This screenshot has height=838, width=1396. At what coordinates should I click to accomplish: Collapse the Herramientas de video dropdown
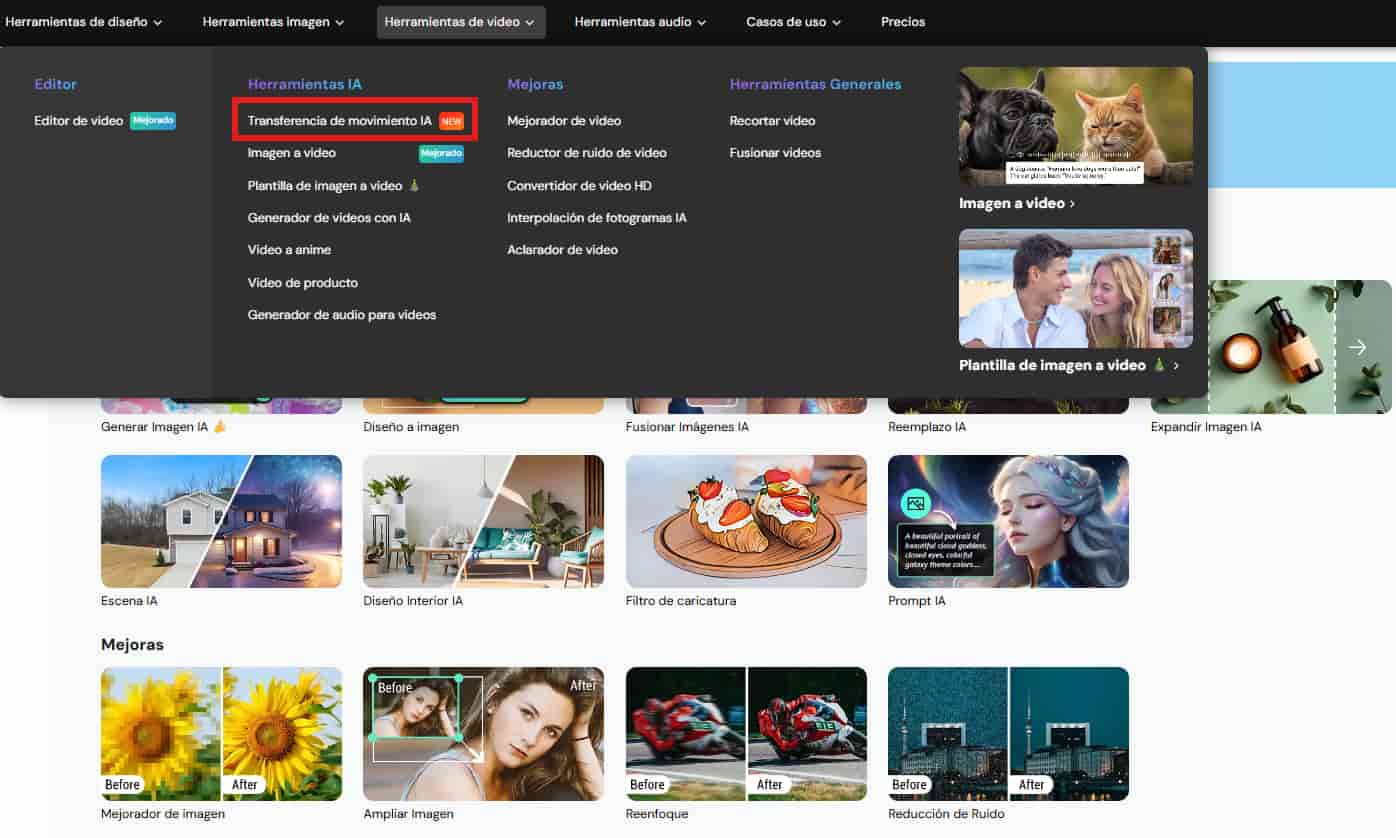coord(460,22)
